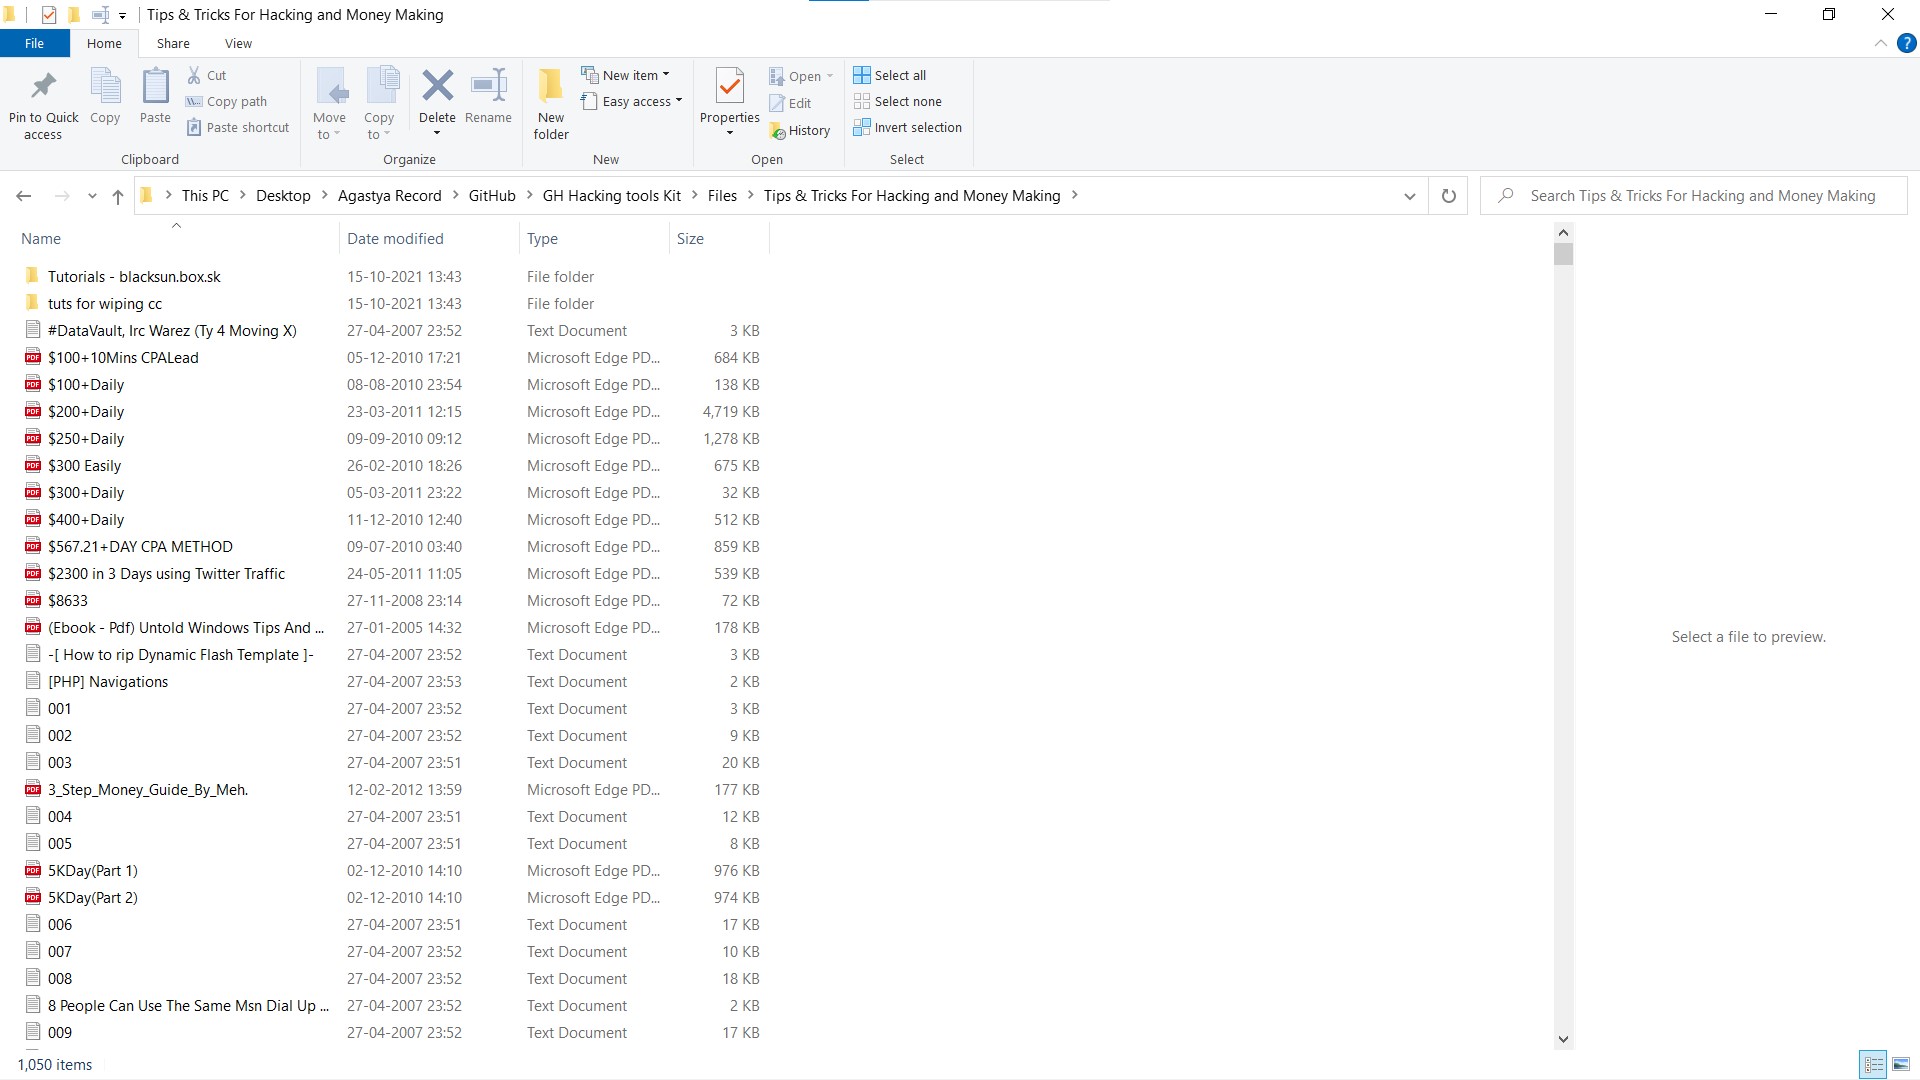Pin current folder to Quick access
This screenshot has width=1920, height=1080.
tap(42, 101)
